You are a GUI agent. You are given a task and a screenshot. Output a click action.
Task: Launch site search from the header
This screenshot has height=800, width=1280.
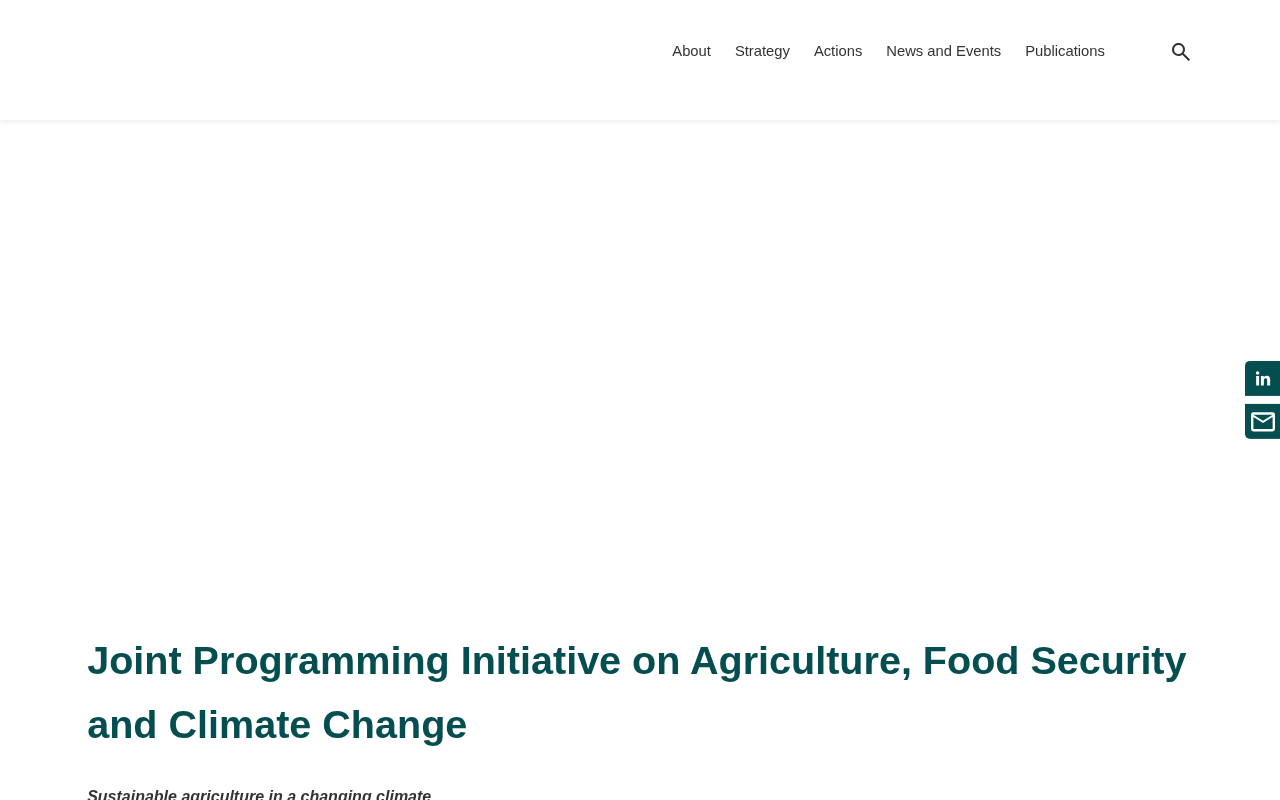click(x=1180, y=52)
